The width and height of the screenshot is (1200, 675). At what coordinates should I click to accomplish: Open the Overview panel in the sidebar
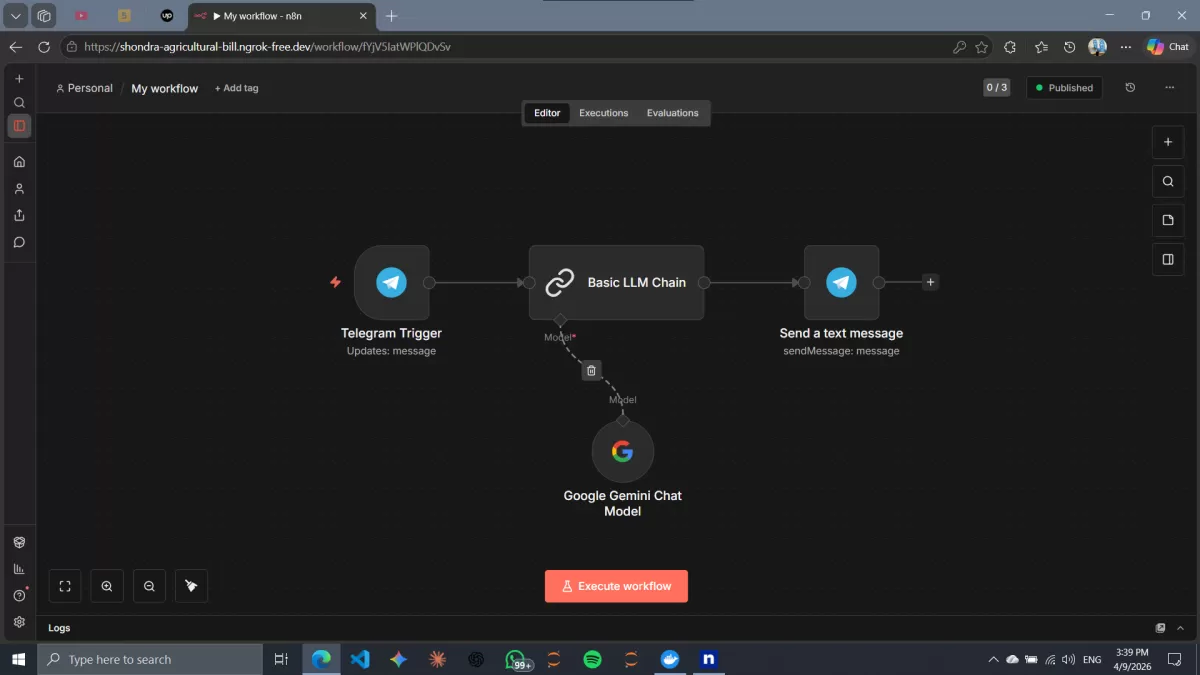pos(18,125)
